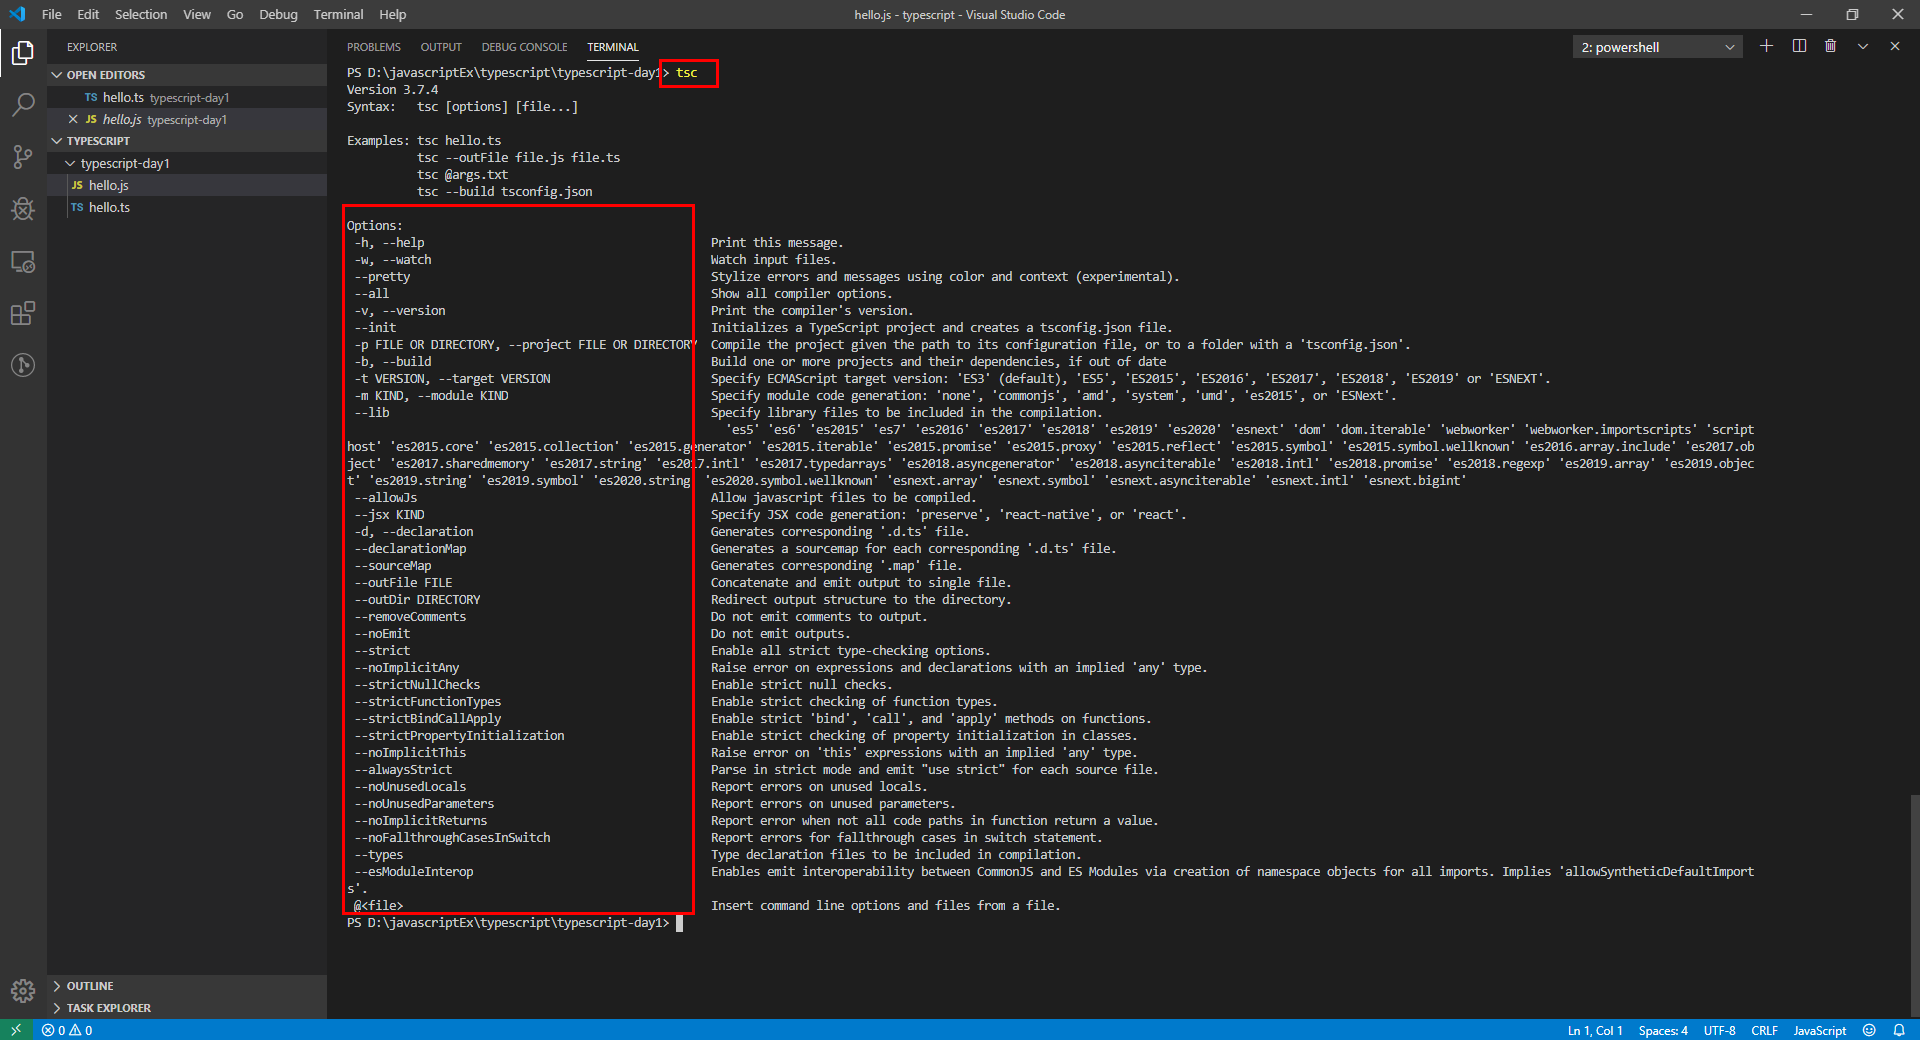Open the Explorer view in activity bar

click(23, 52)
